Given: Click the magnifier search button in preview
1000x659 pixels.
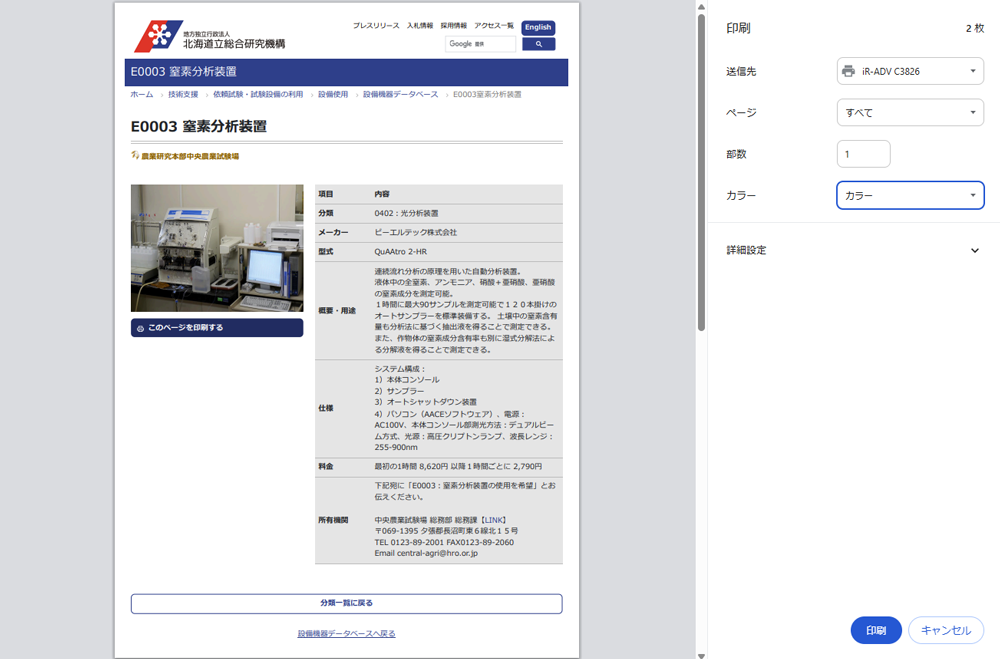Looking at the screenshot, I should coord(538,44).
